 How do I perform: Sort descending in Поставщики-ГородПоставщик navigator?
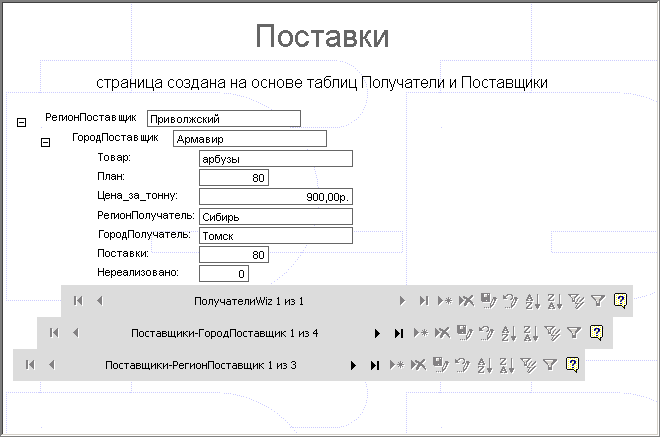530,333
